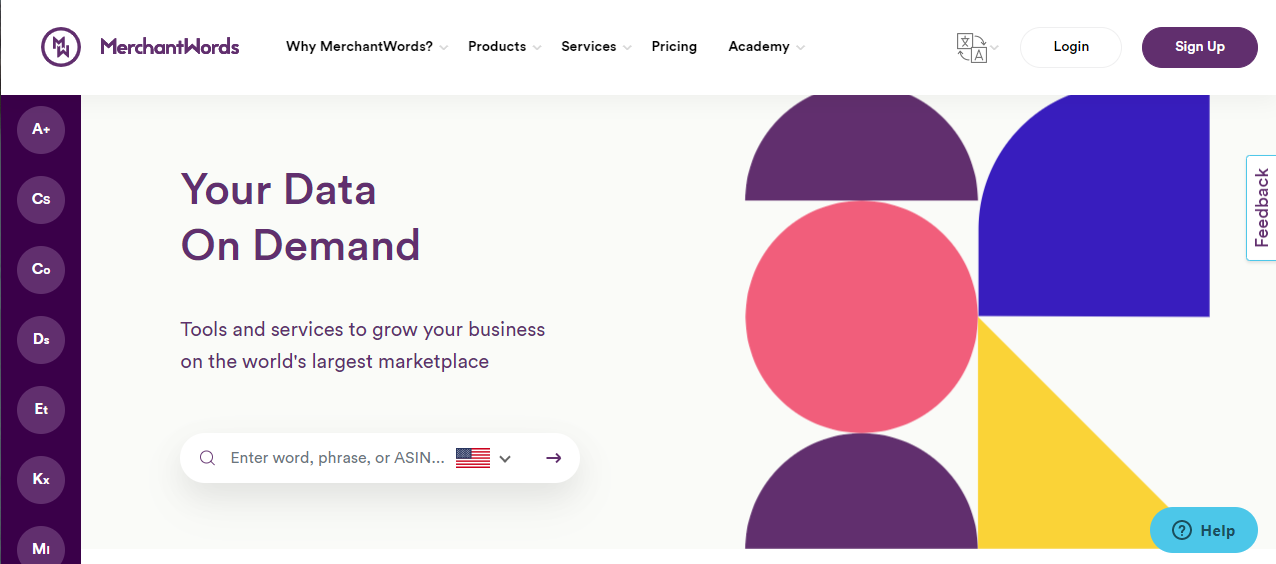
Task: Select the Cs sidebar icon
Action: [x=41, y=199]
